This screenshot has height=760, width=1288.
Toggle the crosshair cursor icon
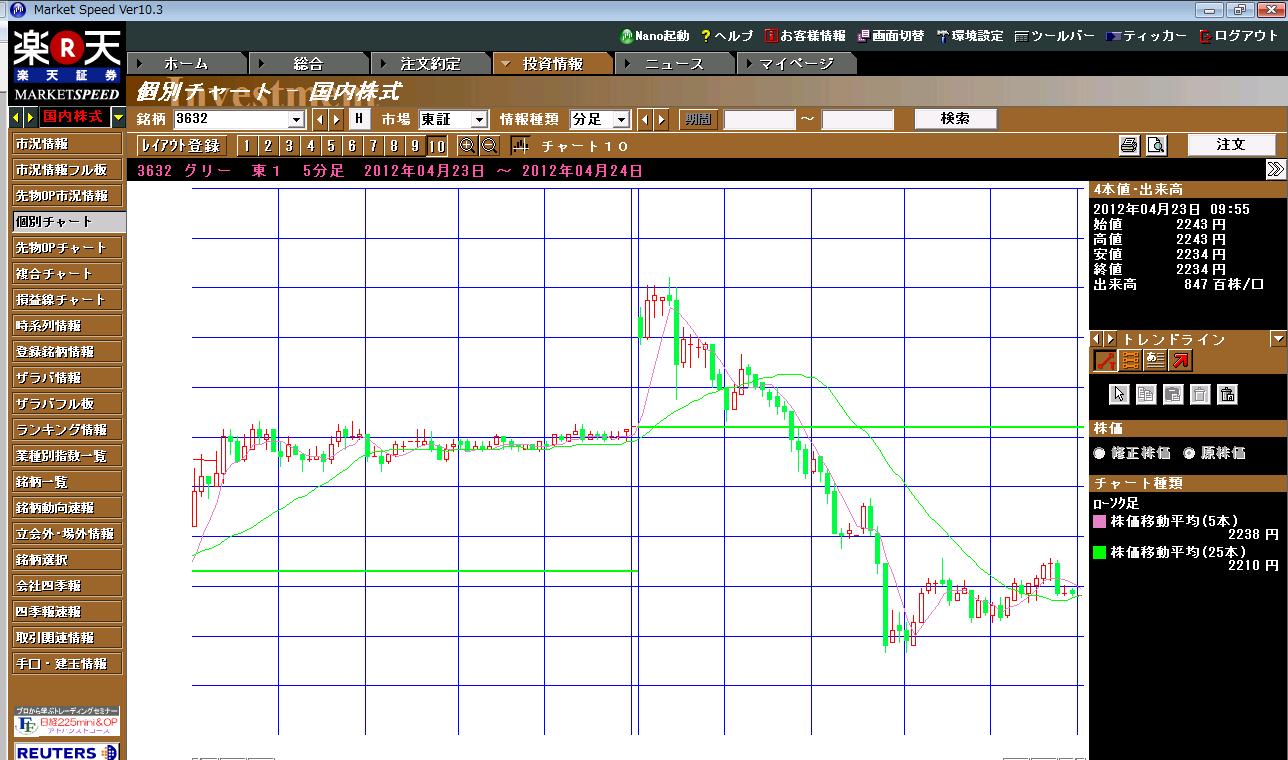pyautogui.click(x=520, y=146)
